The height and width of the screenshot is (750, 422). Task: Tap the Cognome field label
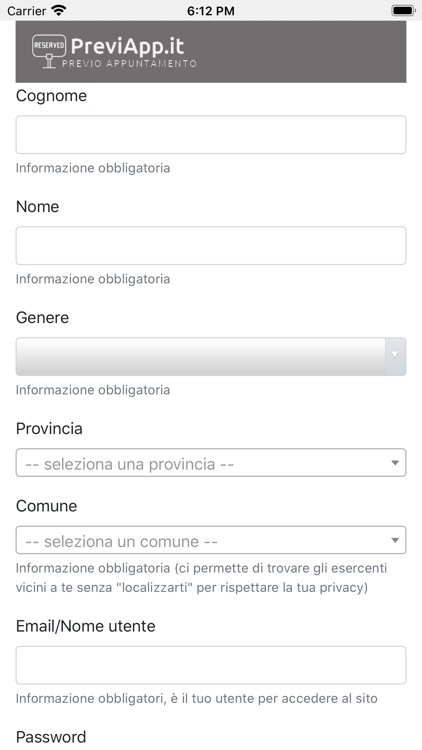click(x=51, y=96)
